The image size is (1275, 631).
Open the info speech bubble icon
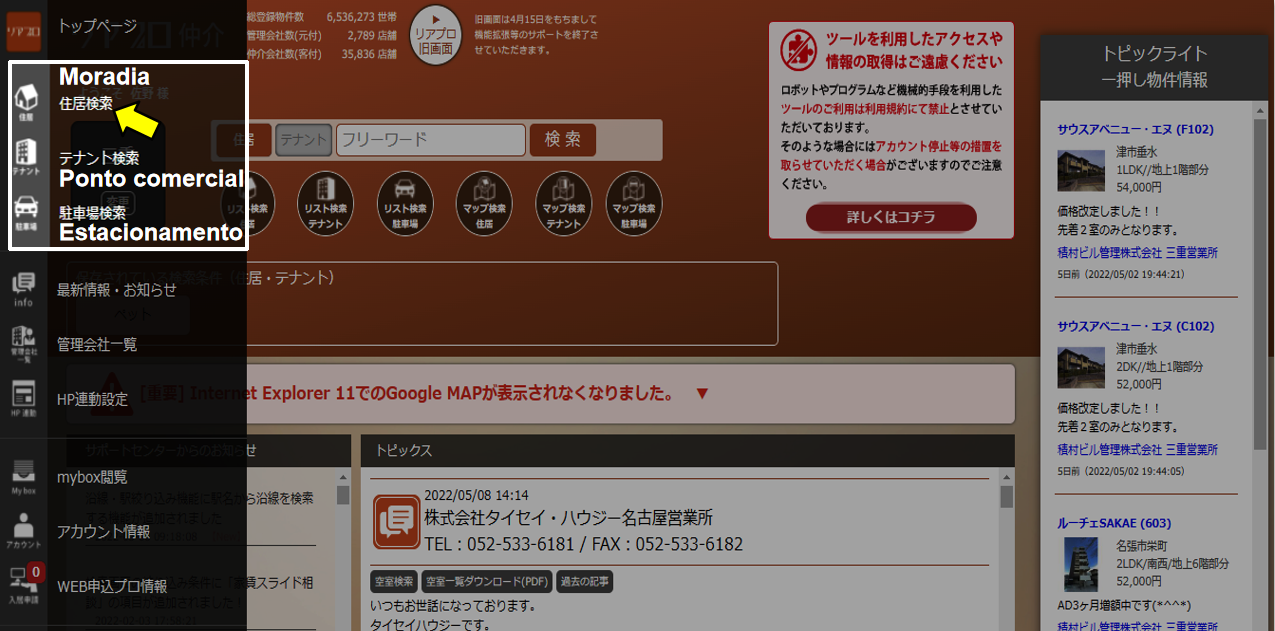coord(23,289)
